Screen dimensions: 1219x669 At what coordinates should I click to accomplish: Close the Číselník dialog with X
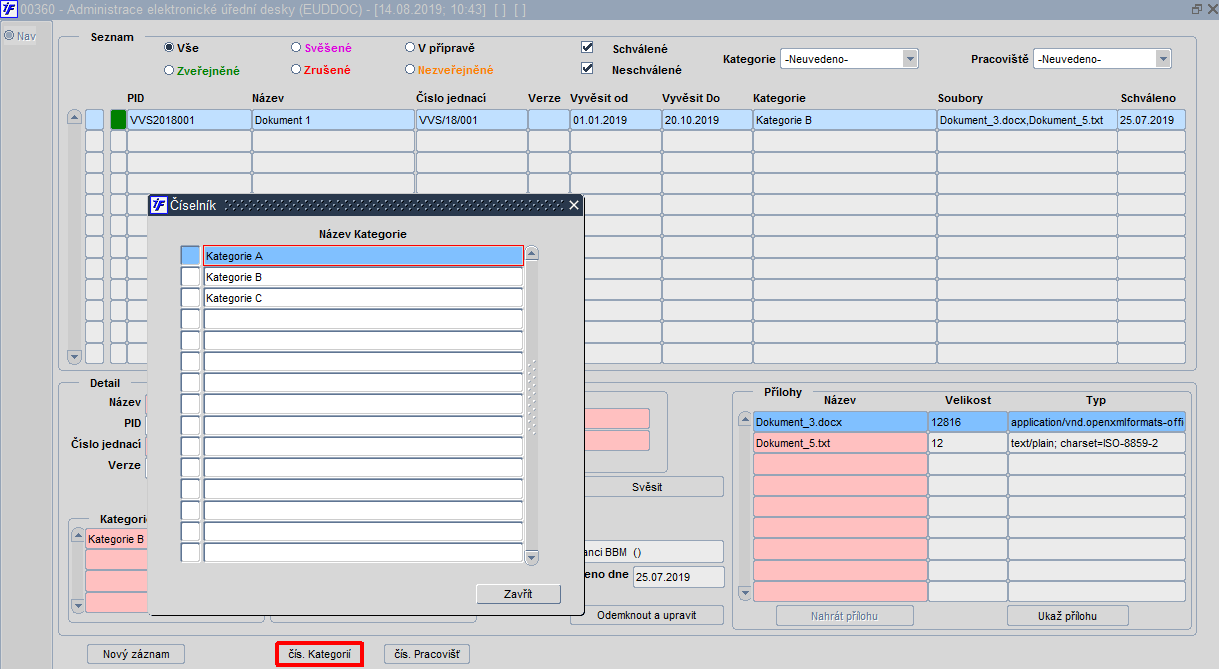click(x=574, y=205)
